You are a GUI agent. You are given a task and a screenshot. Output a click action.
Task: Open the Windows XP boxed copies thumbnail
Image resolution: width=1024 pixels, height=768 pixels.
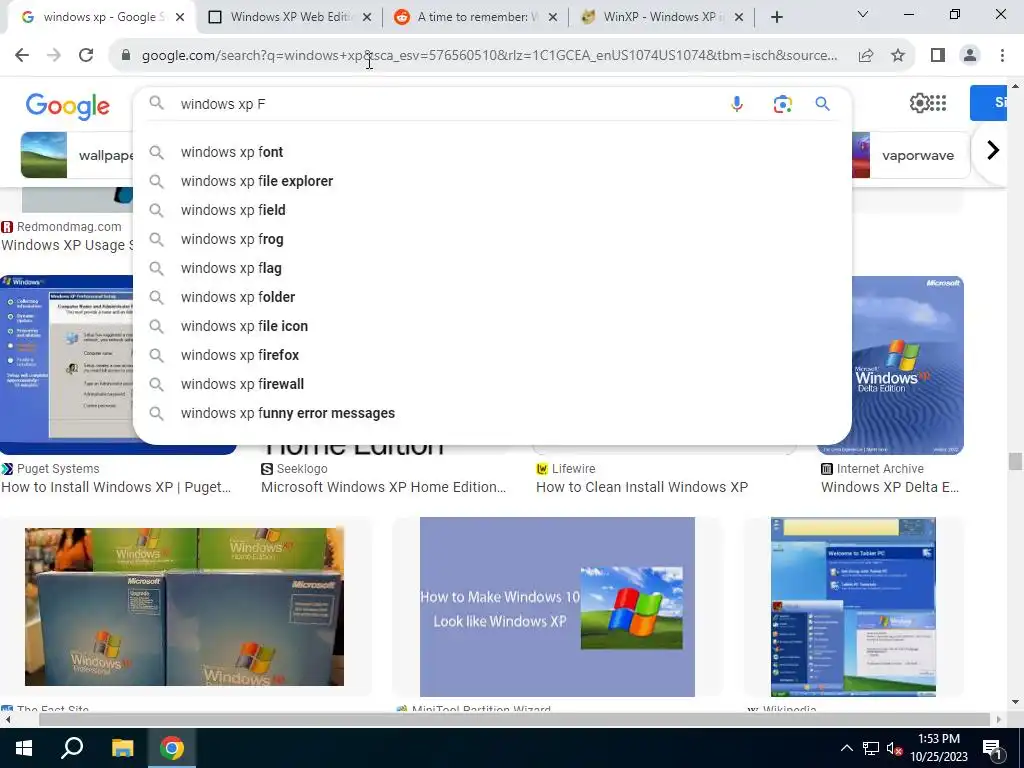(x=184, y=607)
